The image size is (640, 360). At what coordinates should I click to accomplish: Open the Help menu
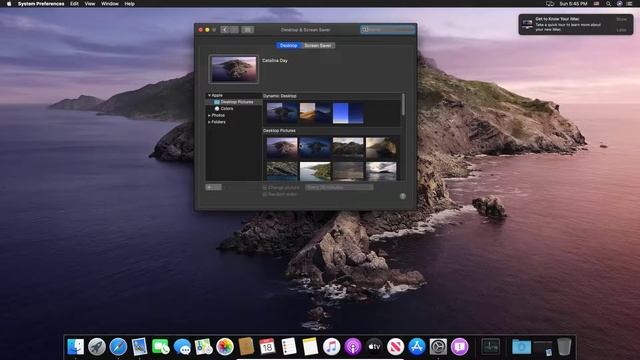[129, 4]
